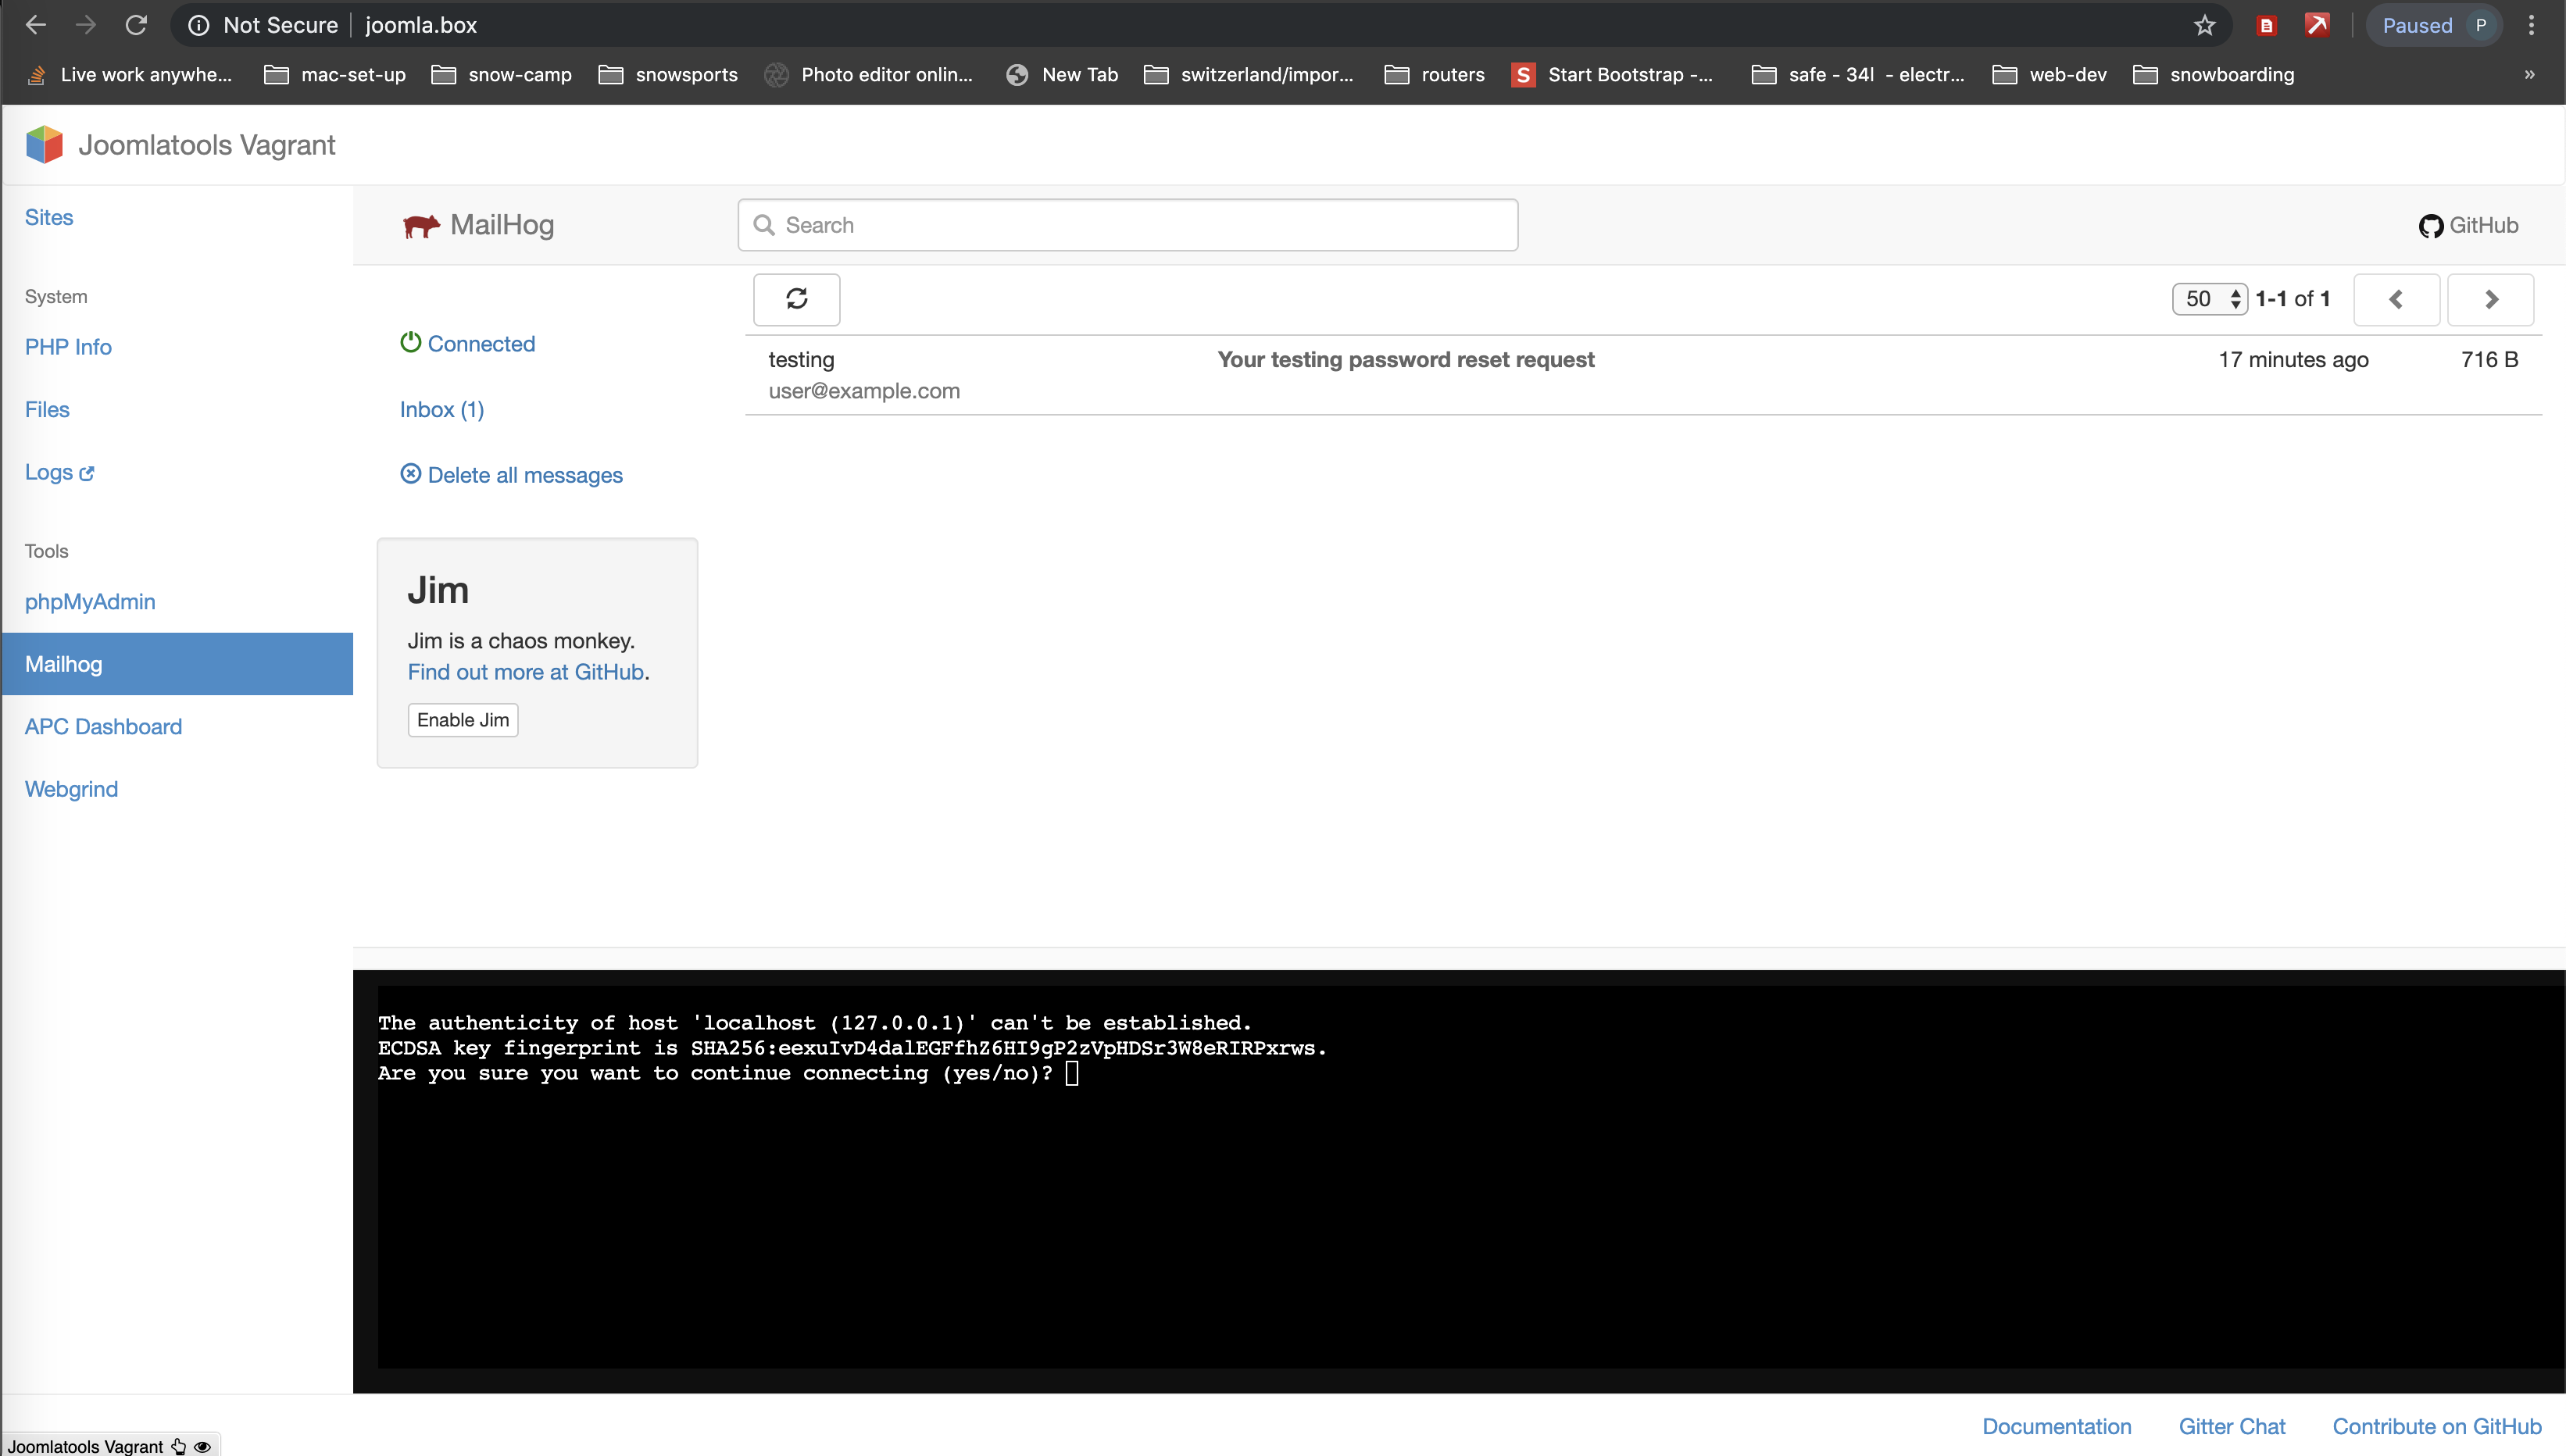
Task: Bookmark this page with the star icon
Action: [2204, 25]
